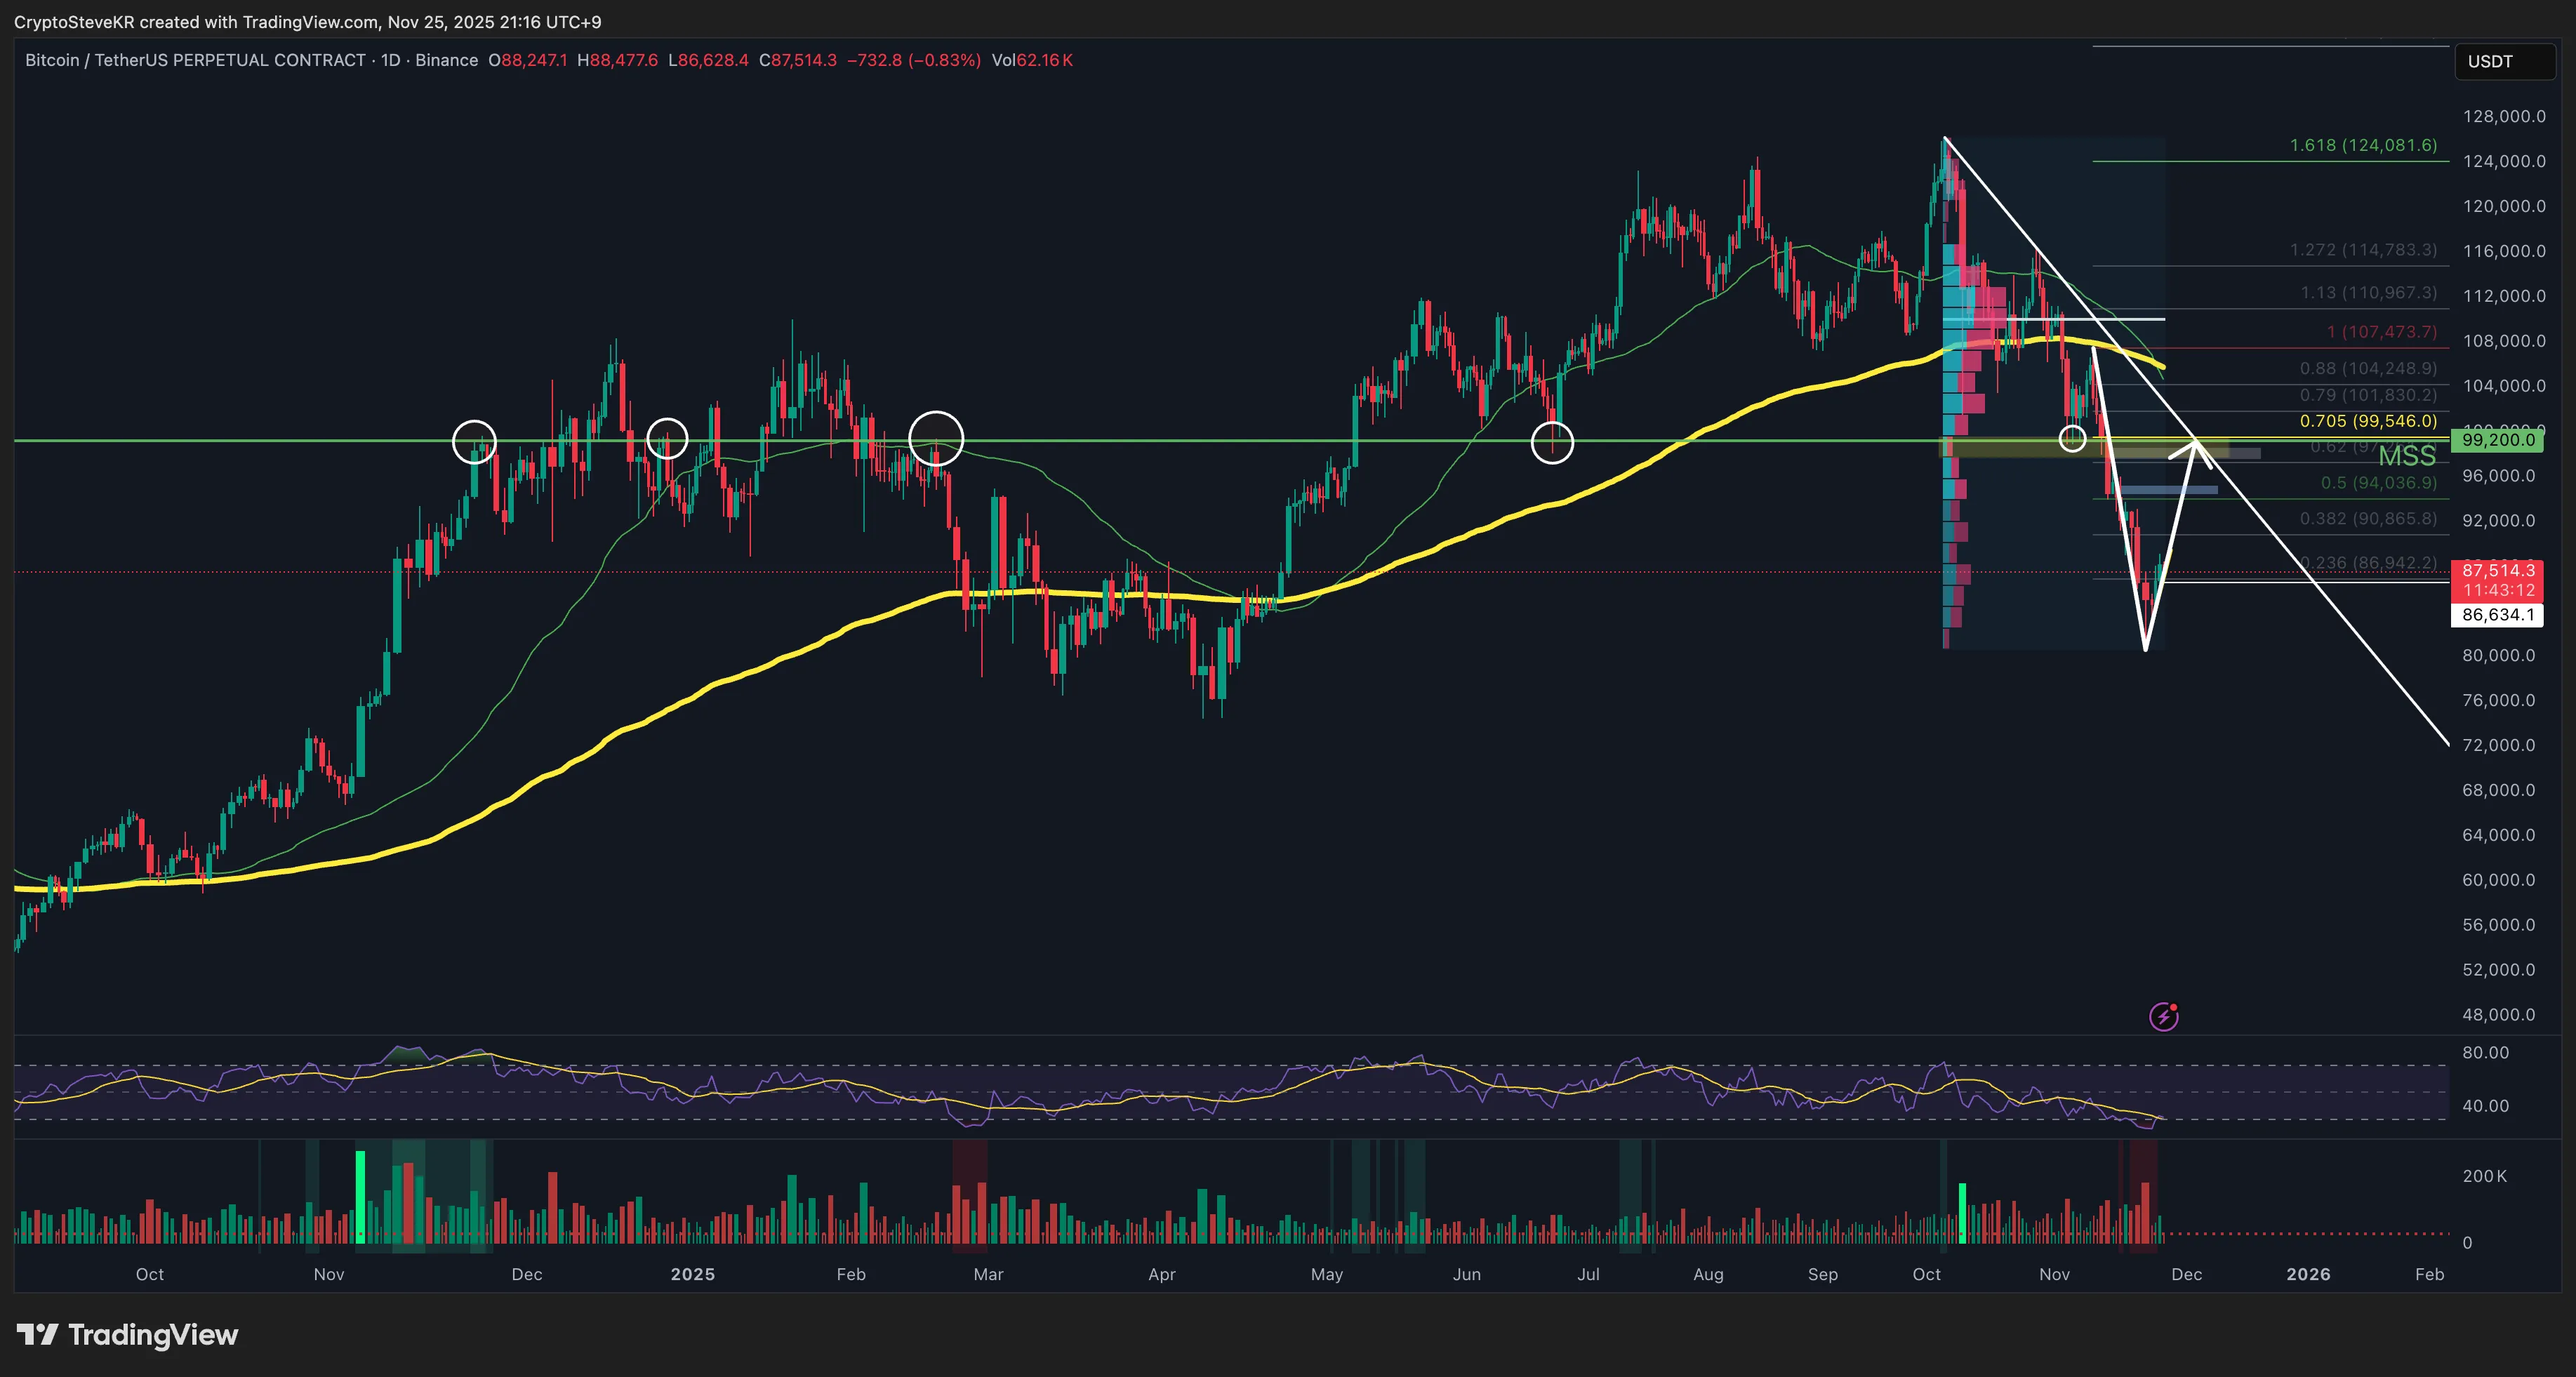2576x1377 pixels.
Task: Click the green 99,200.0 price label
Action: point(2497,440)
